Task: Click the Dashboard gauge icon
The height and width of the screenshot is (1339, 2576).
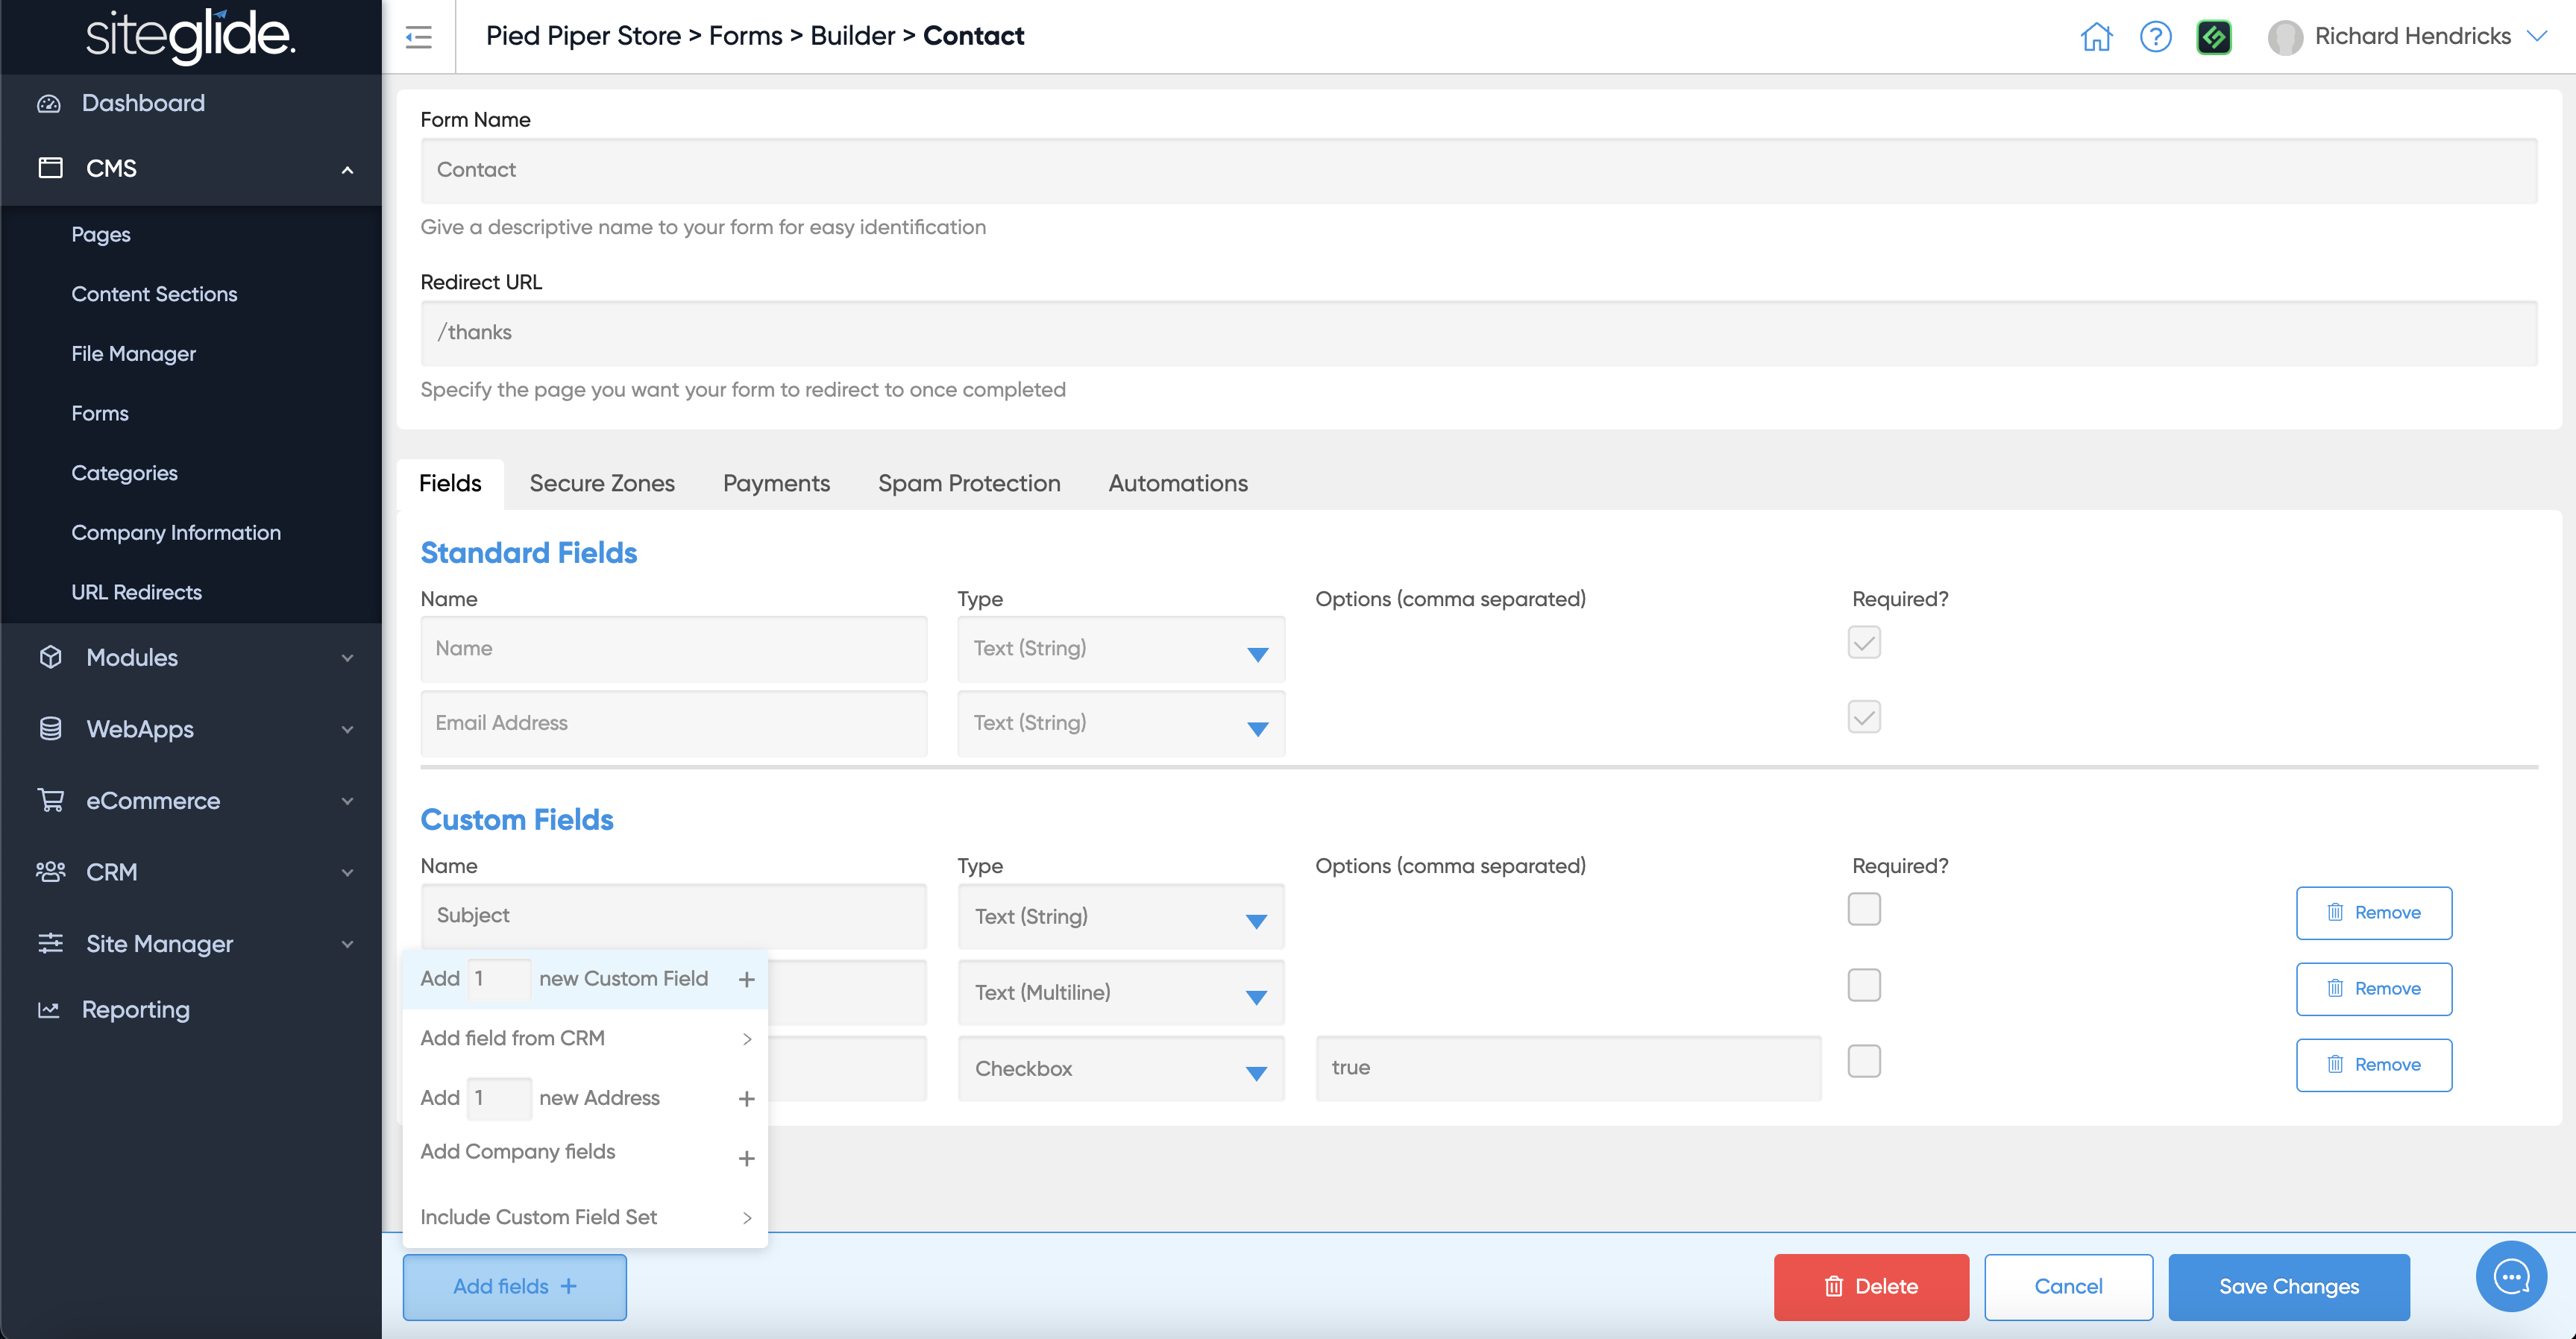Action: (x=49, y=104)
